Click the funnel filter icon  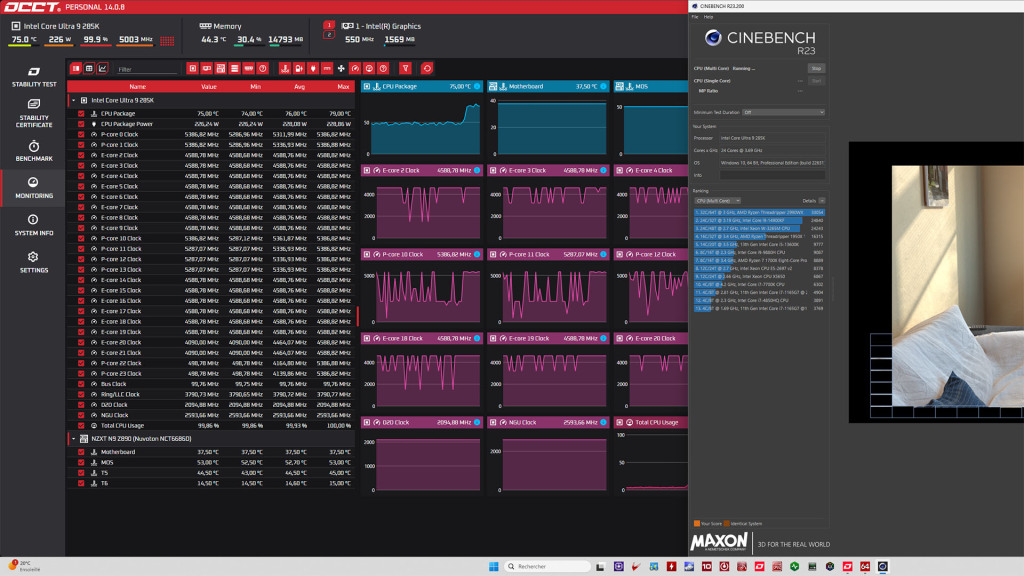point(406,69)
